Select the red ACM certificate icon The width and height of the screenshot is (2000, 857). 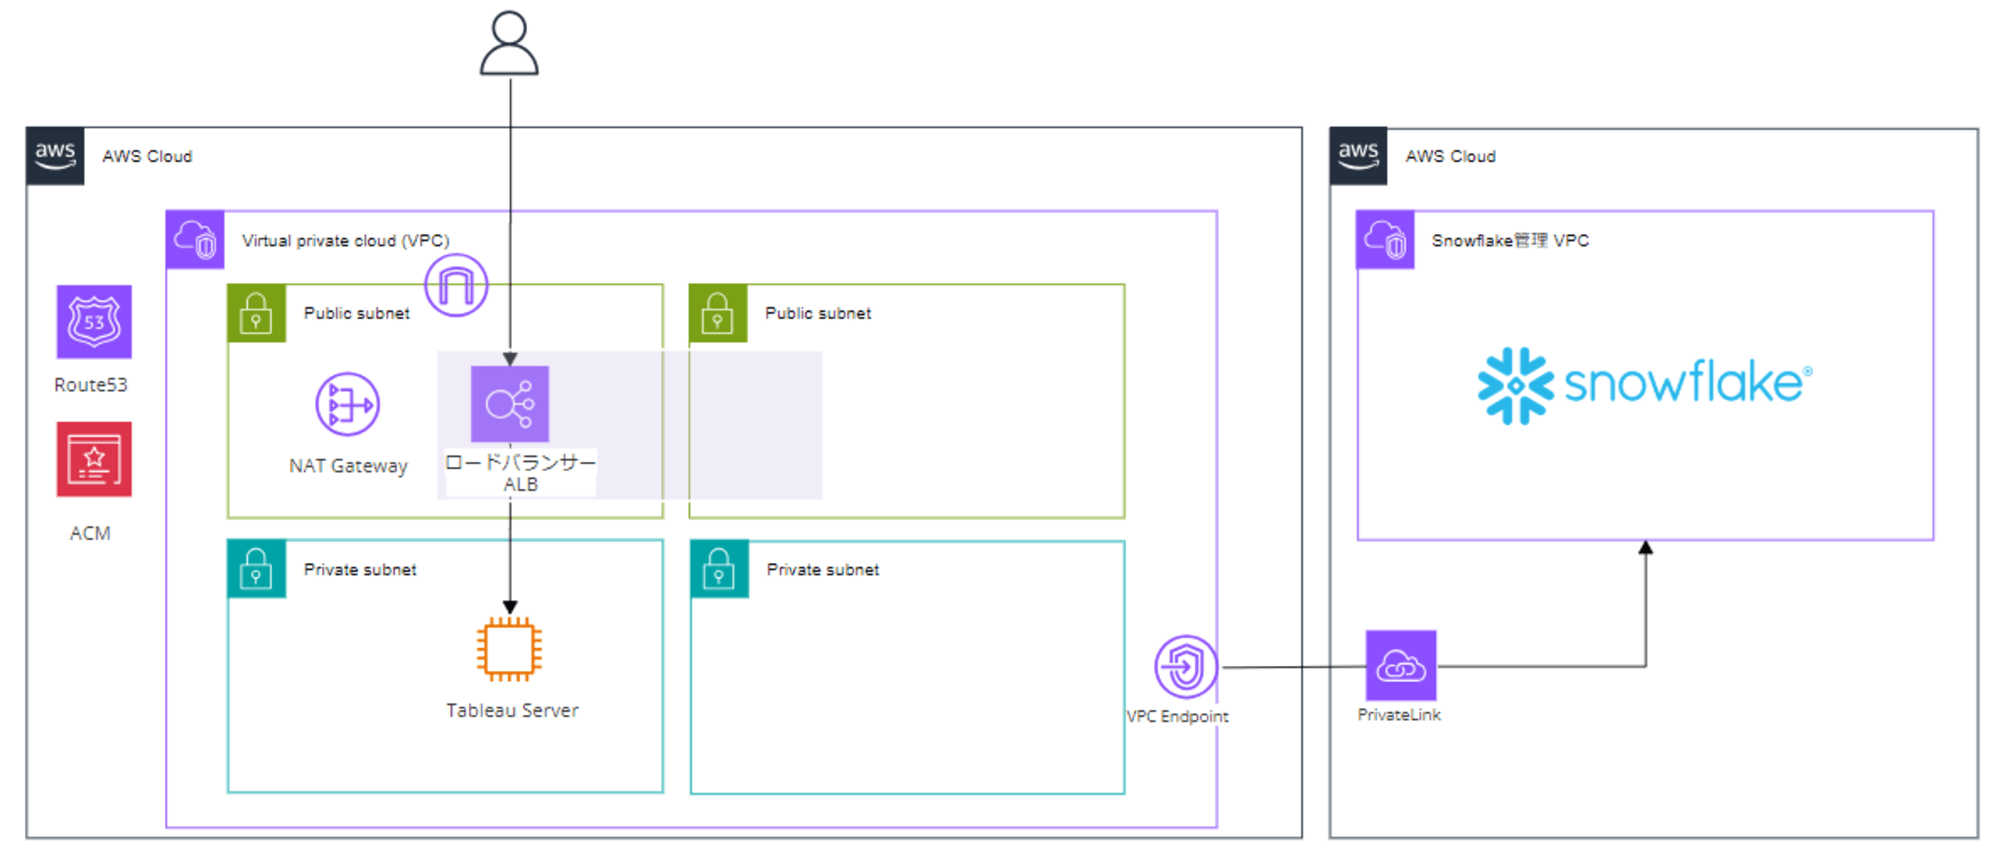click(x=94, y=459)
